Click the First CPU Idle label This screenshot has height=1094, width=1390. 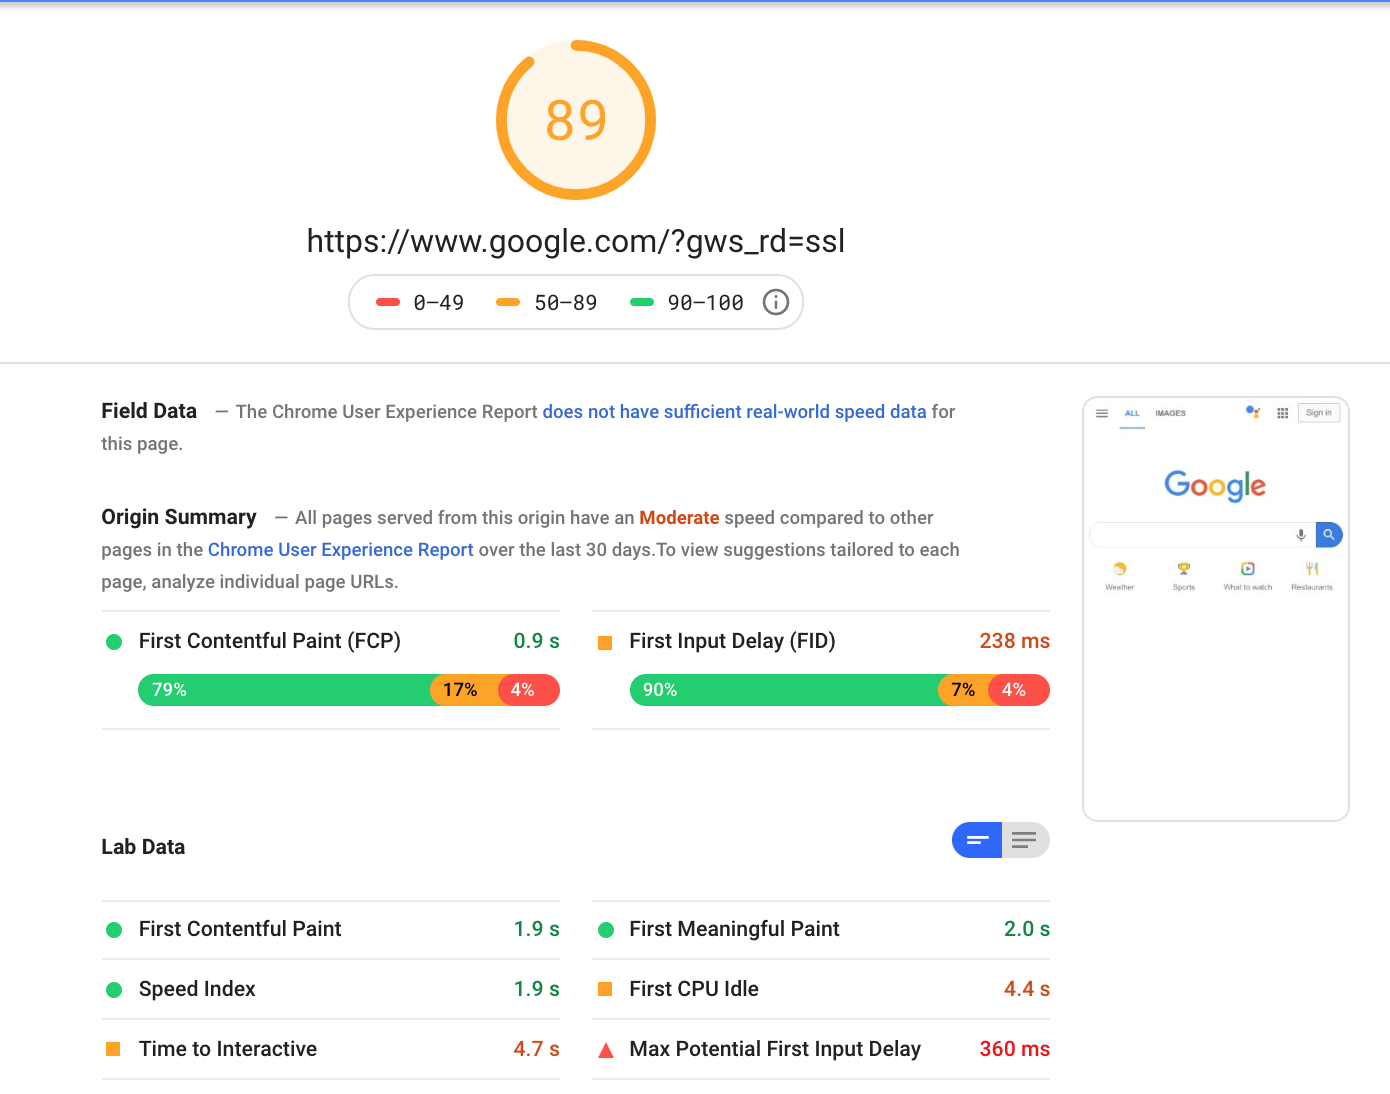tap(694, 989)
